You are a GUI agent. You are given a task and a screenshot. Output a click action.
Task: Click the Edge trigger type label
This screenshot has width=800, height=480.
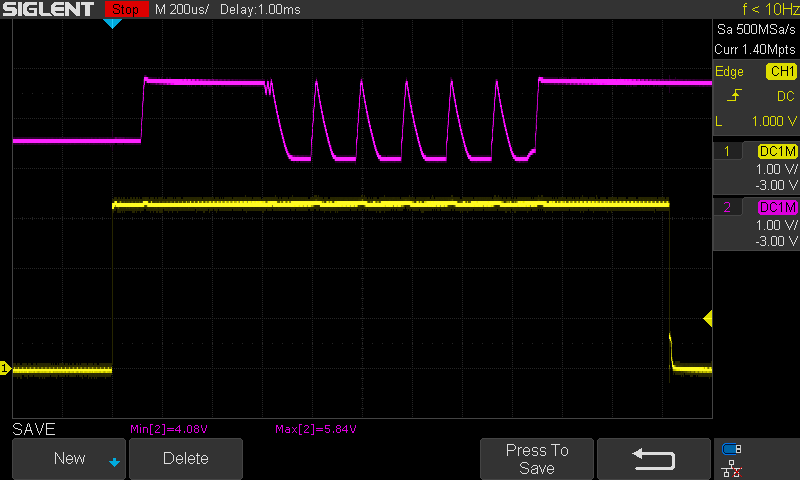tap(729, 71)
